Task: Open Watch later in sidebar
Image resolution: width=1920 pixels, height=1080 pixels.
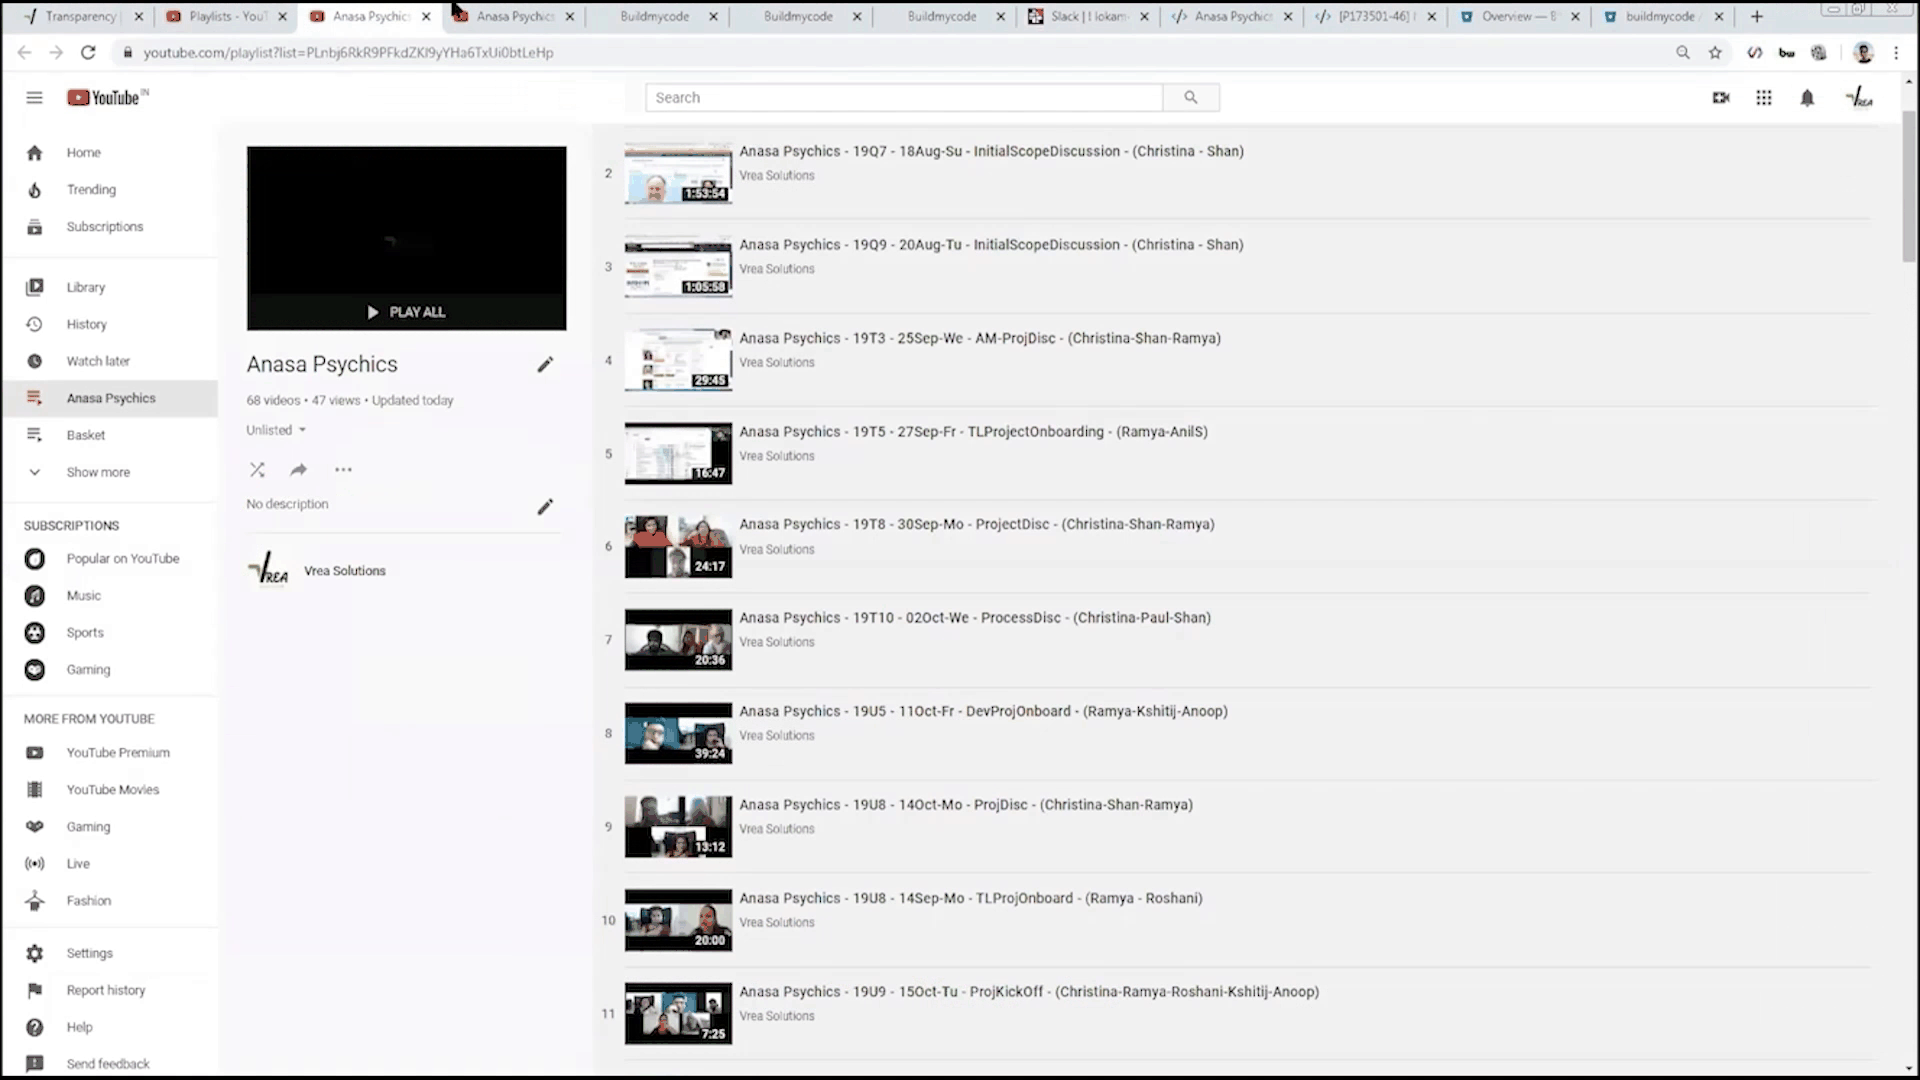Action: coord(98,361)
